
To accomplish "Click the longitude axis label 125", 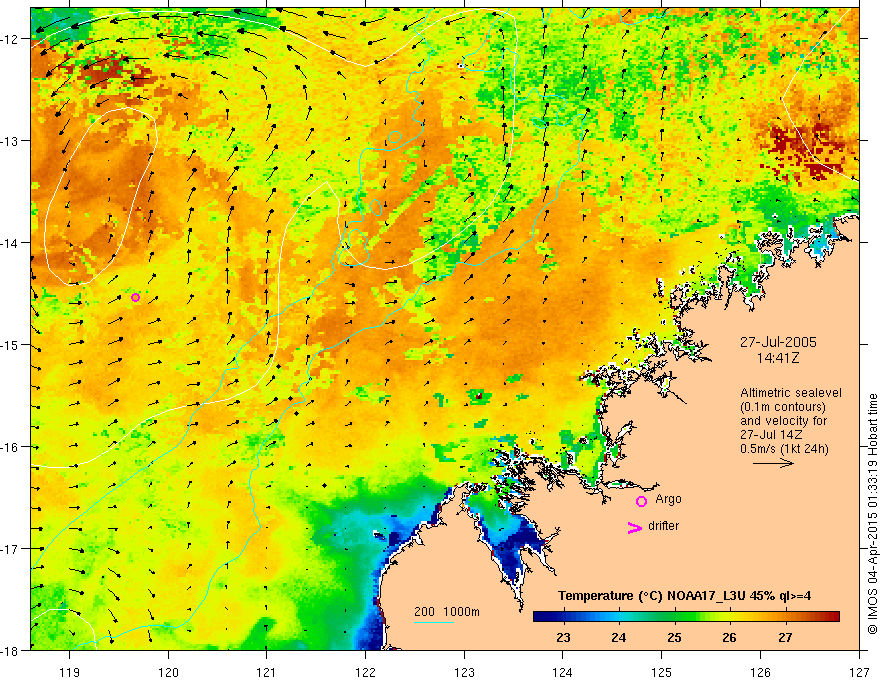I will [662, 672].
